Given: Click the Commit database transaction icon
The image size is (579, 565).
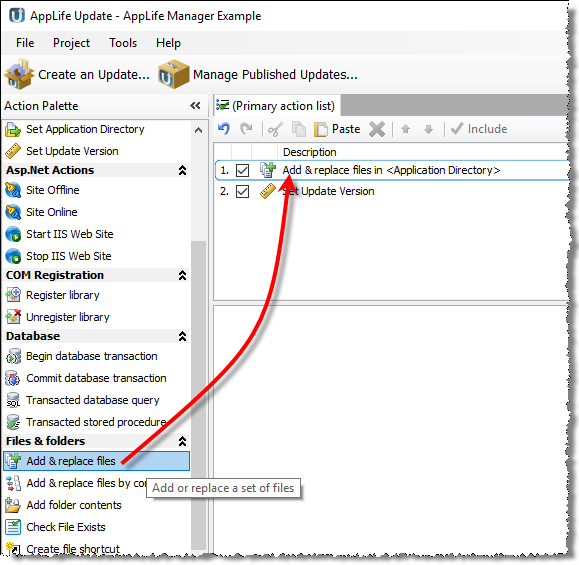Looking at the screenshot, I should pos(13,378).
